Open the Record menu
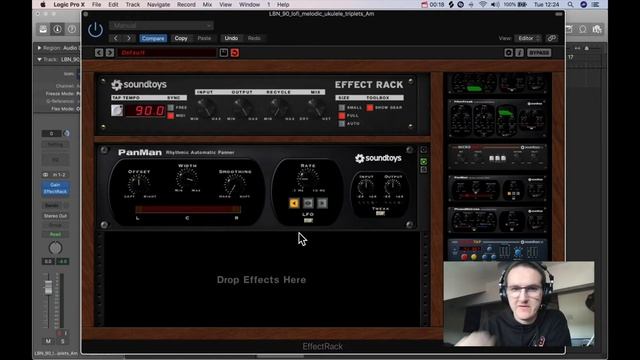The image size is (640, 360). [186, 4]
